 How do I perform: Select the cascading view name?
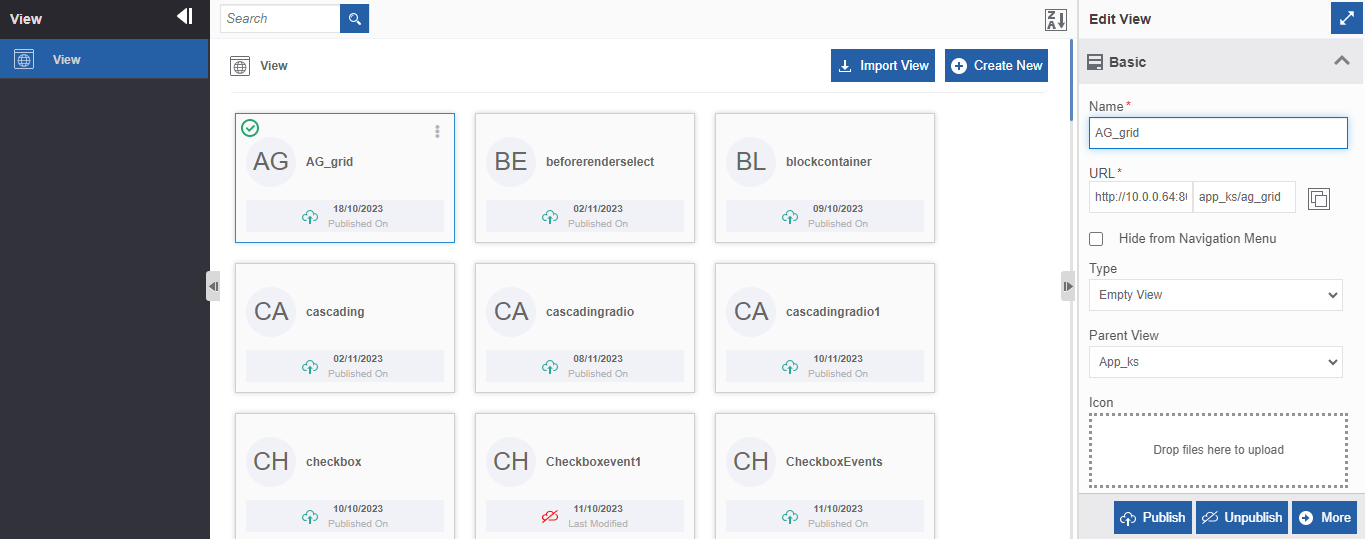click(335, 312)
